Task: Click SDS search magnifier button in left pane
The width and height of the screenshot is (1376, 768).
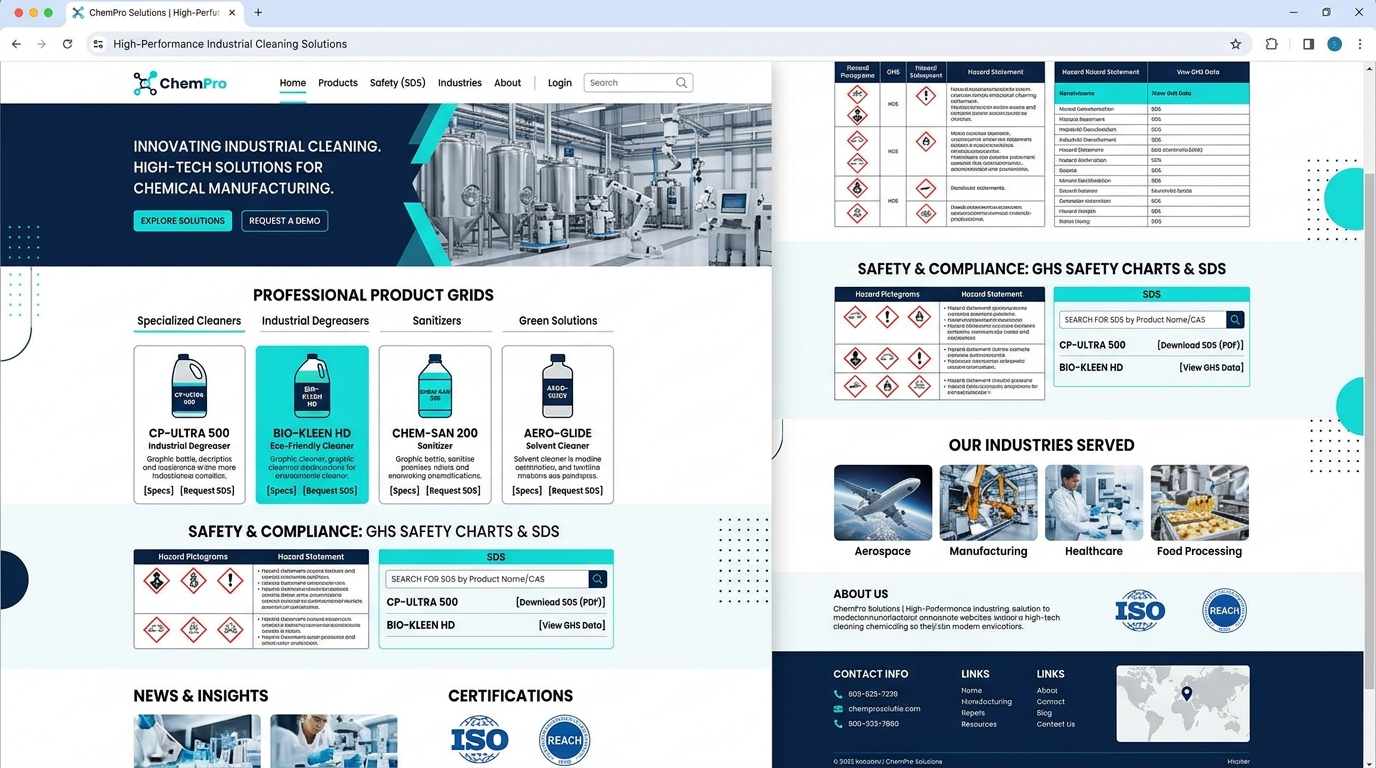Action: [x=597, y=579]
